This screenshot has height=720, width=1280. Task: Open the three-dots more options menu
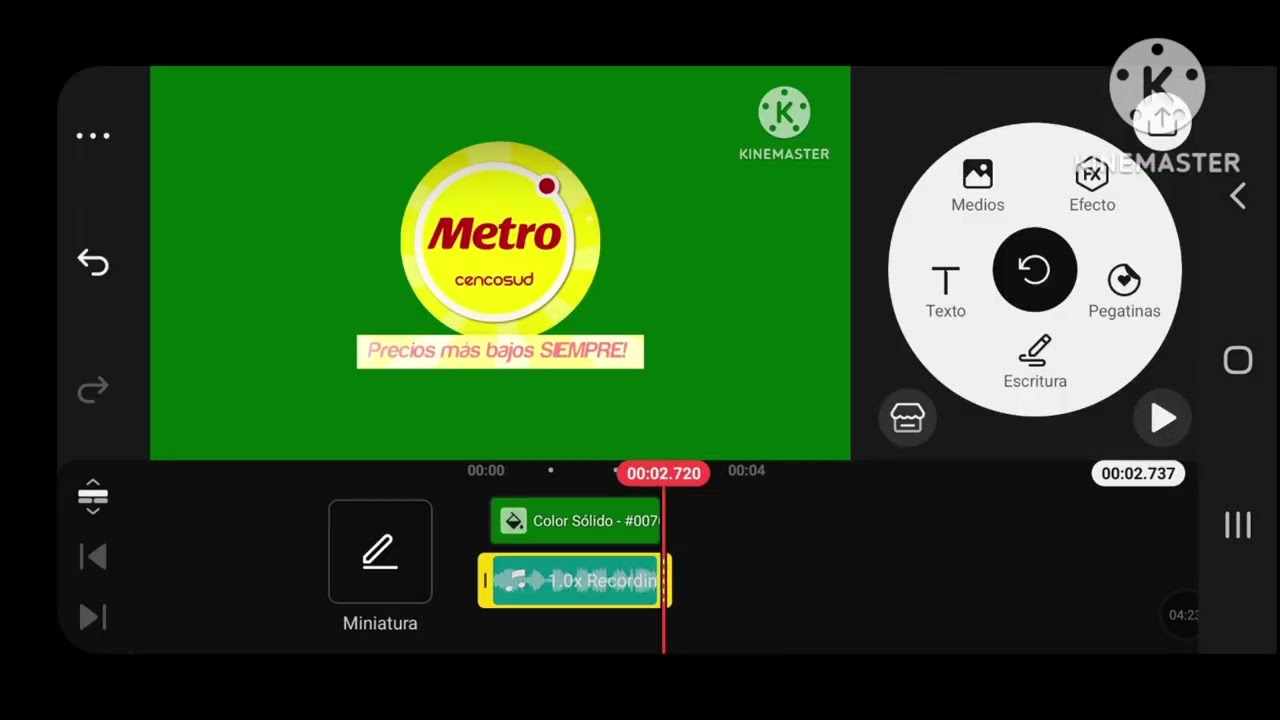point(93,136)
